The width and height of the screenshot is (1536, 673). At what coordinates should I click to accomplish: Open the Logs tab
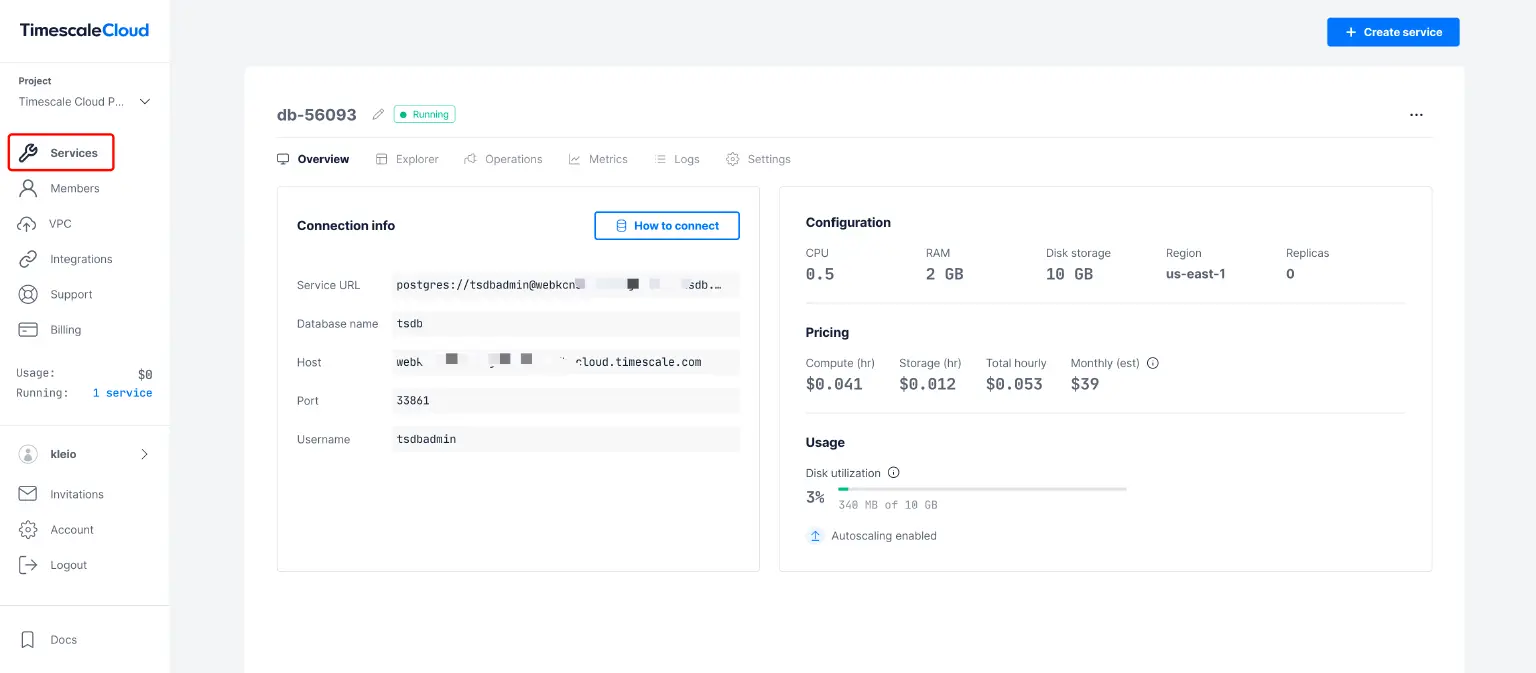[677, 159]
